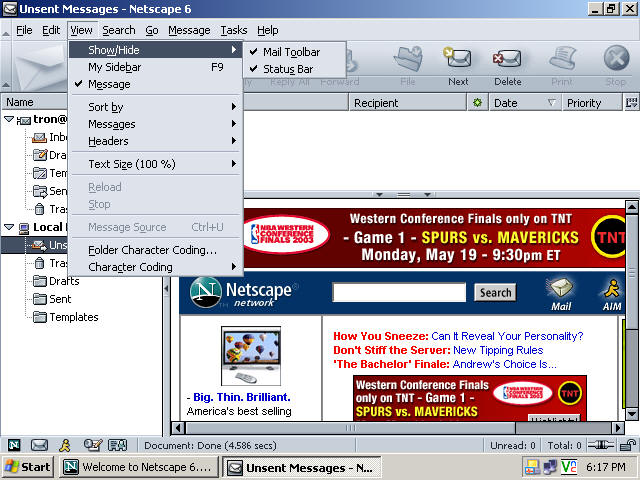Click the online/offline connection icon
Viewport: 640px width, 480px height.
click(601, 445)
